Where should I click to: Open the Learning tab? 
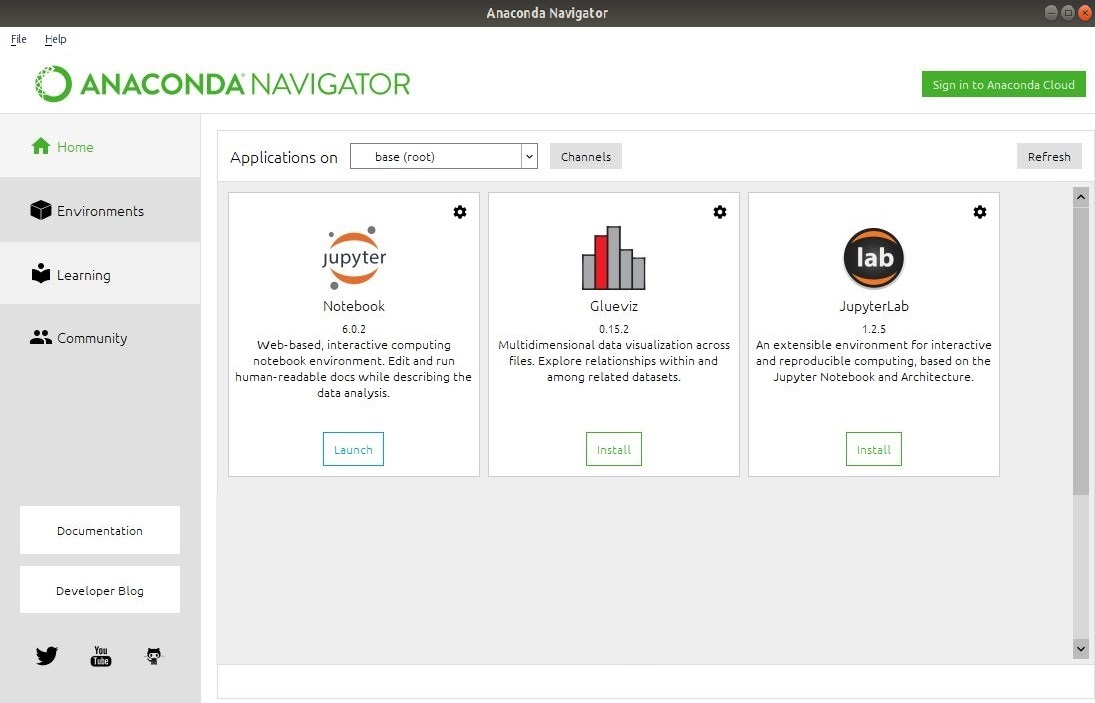tap(100, 274)
